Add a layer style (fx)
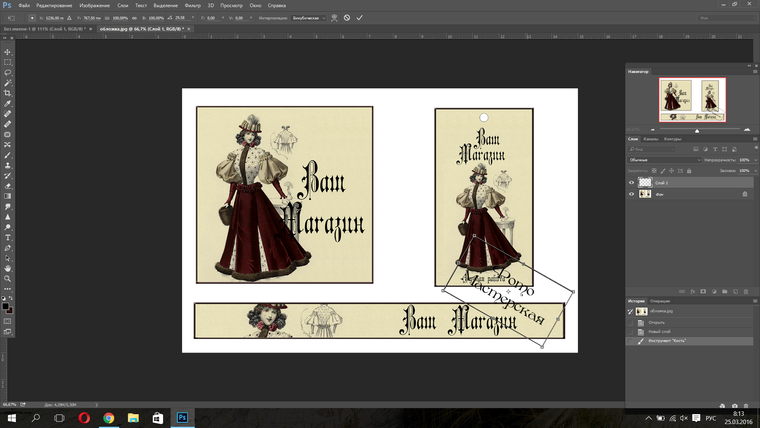This screenshot has height=428, width=760. pyautogui.click(x=693, y=291)
